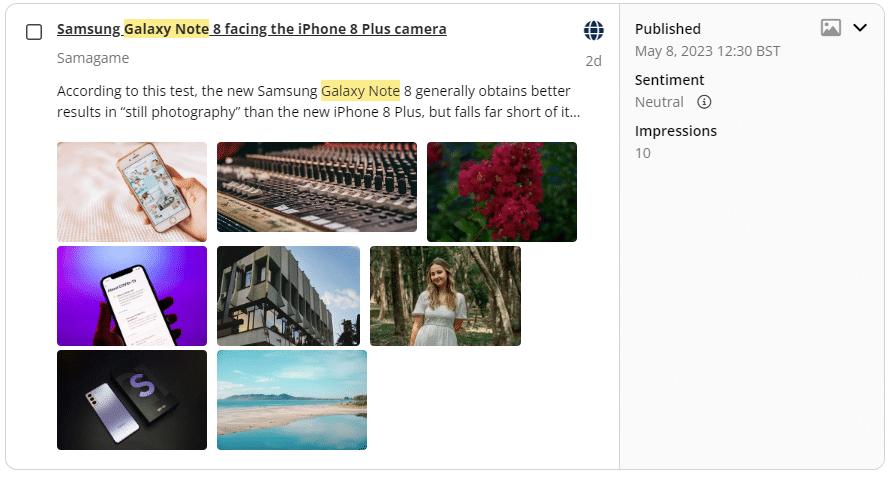The image size is (890, 479).
Task: Open the beach seascape thumbnail
Action: [292, 400]
